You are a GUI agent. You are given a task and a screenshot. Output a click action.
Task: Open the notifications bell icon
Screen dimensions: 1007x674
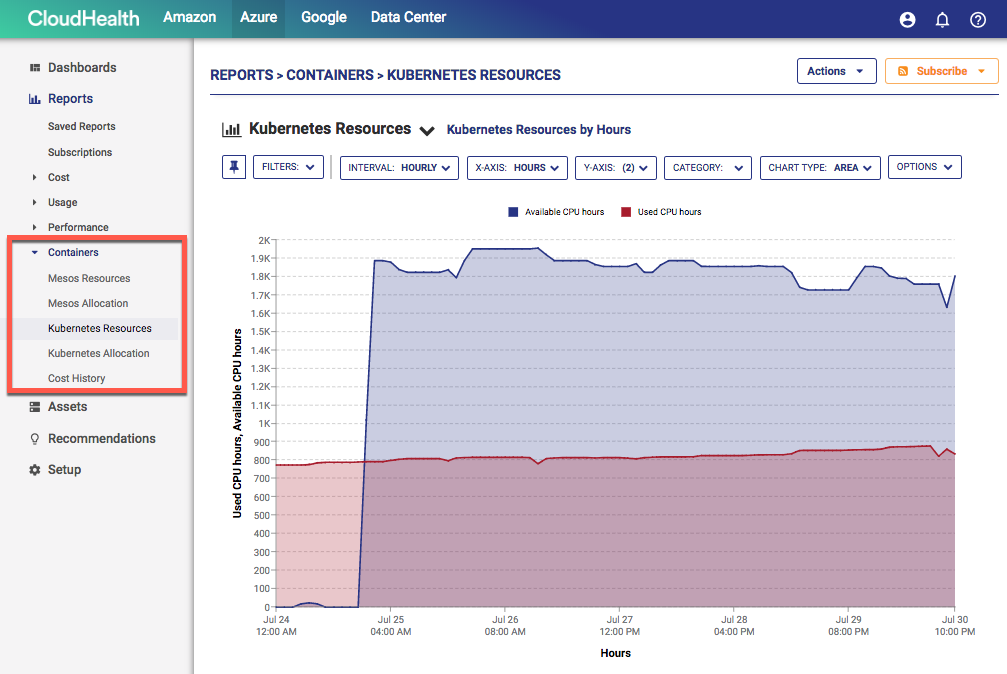[942, 20]
